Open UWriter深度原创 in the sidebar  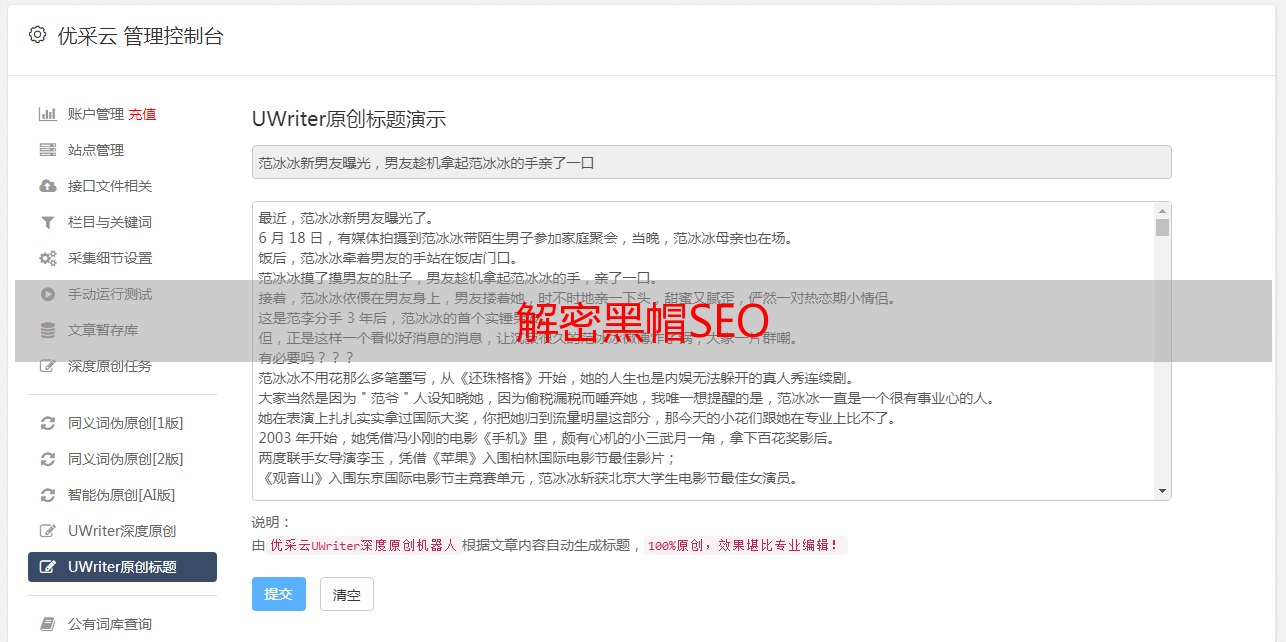[x=122, y=531]
